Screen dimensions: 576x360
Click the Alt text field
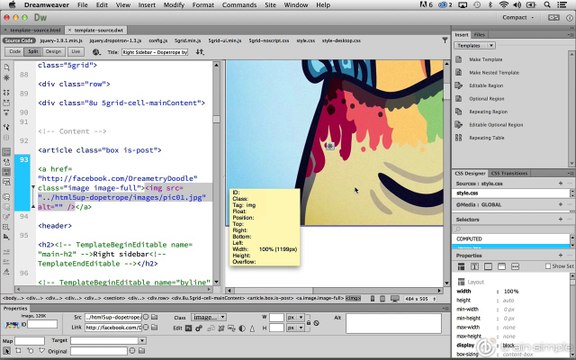(393, 323)
